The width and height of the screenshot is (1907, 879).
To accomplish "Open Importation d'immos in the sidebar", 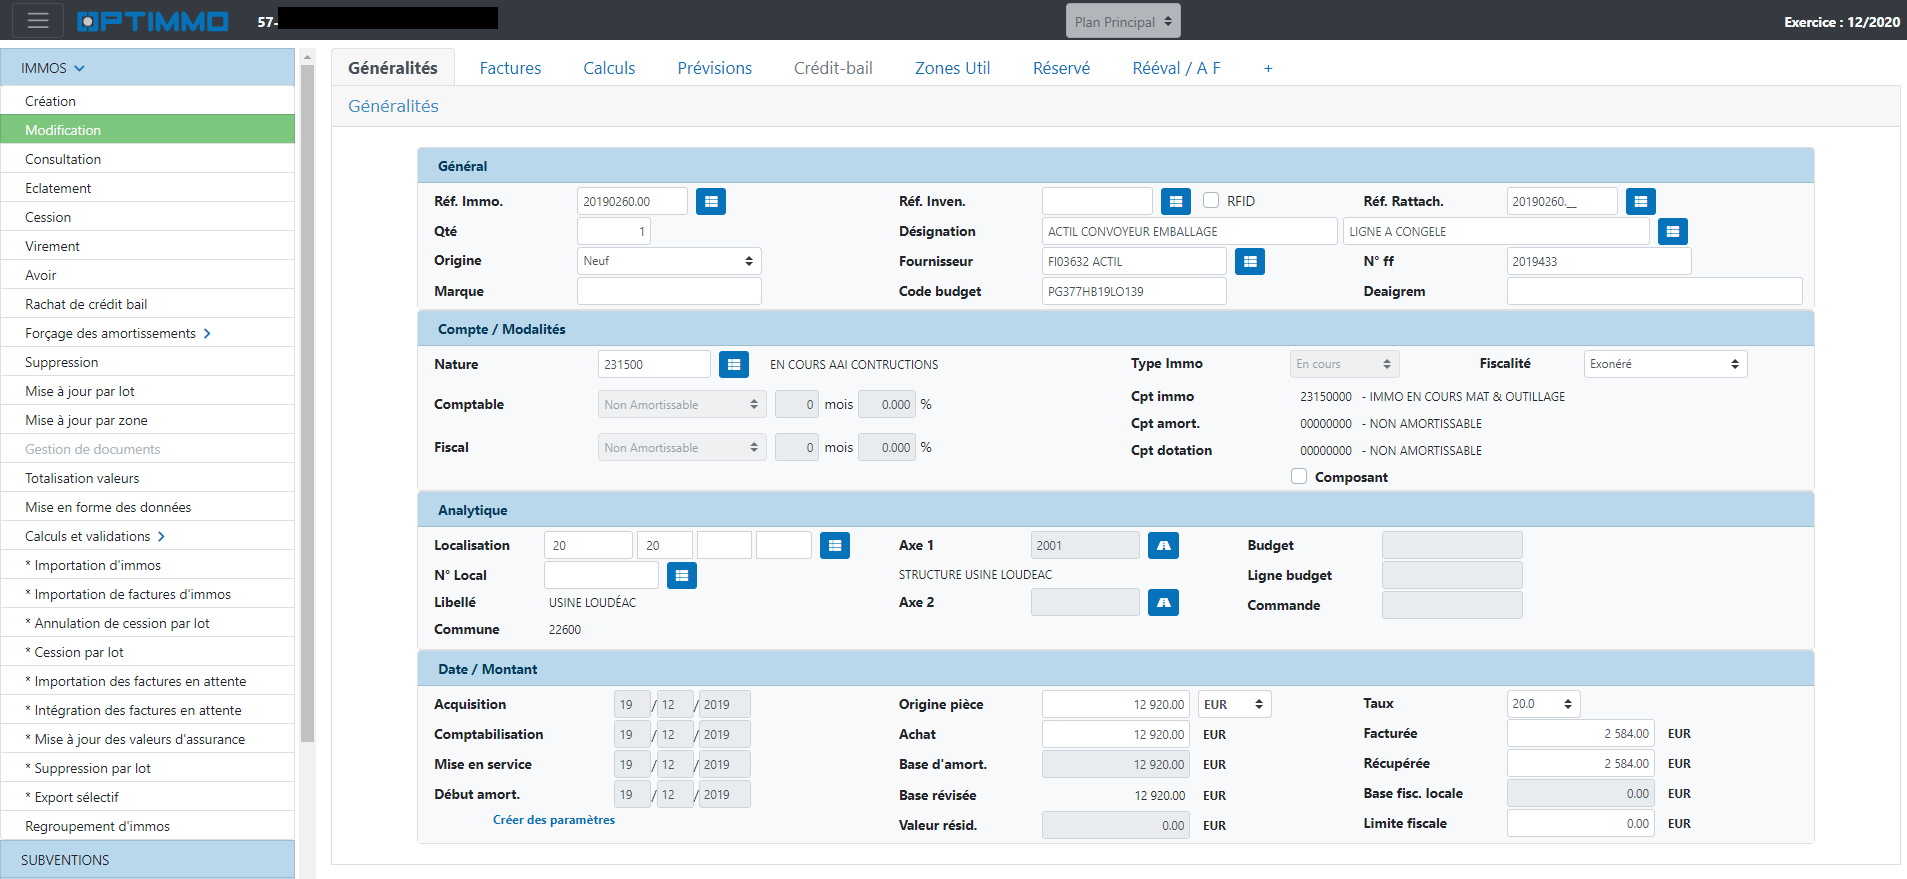I will [148, 565].
